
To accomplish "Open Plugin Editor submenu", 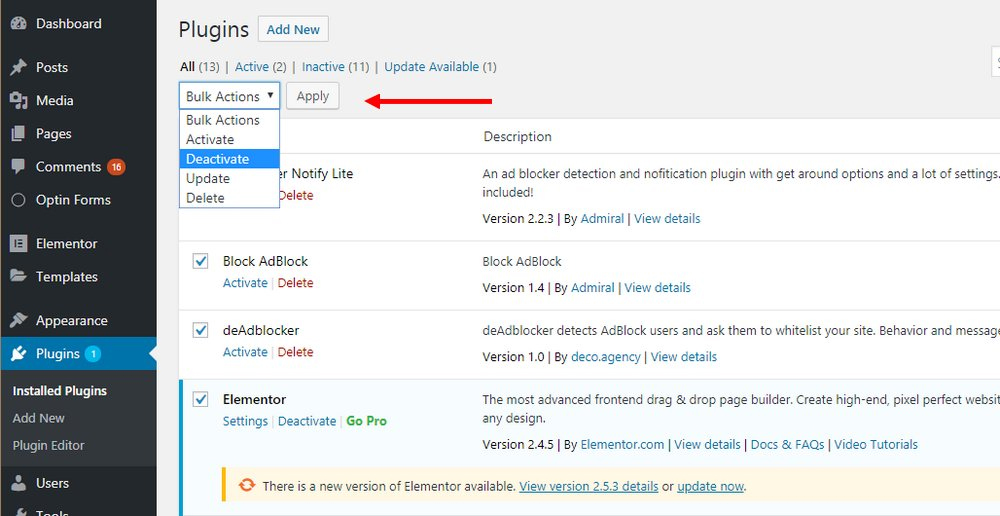I will click(48, 445).
